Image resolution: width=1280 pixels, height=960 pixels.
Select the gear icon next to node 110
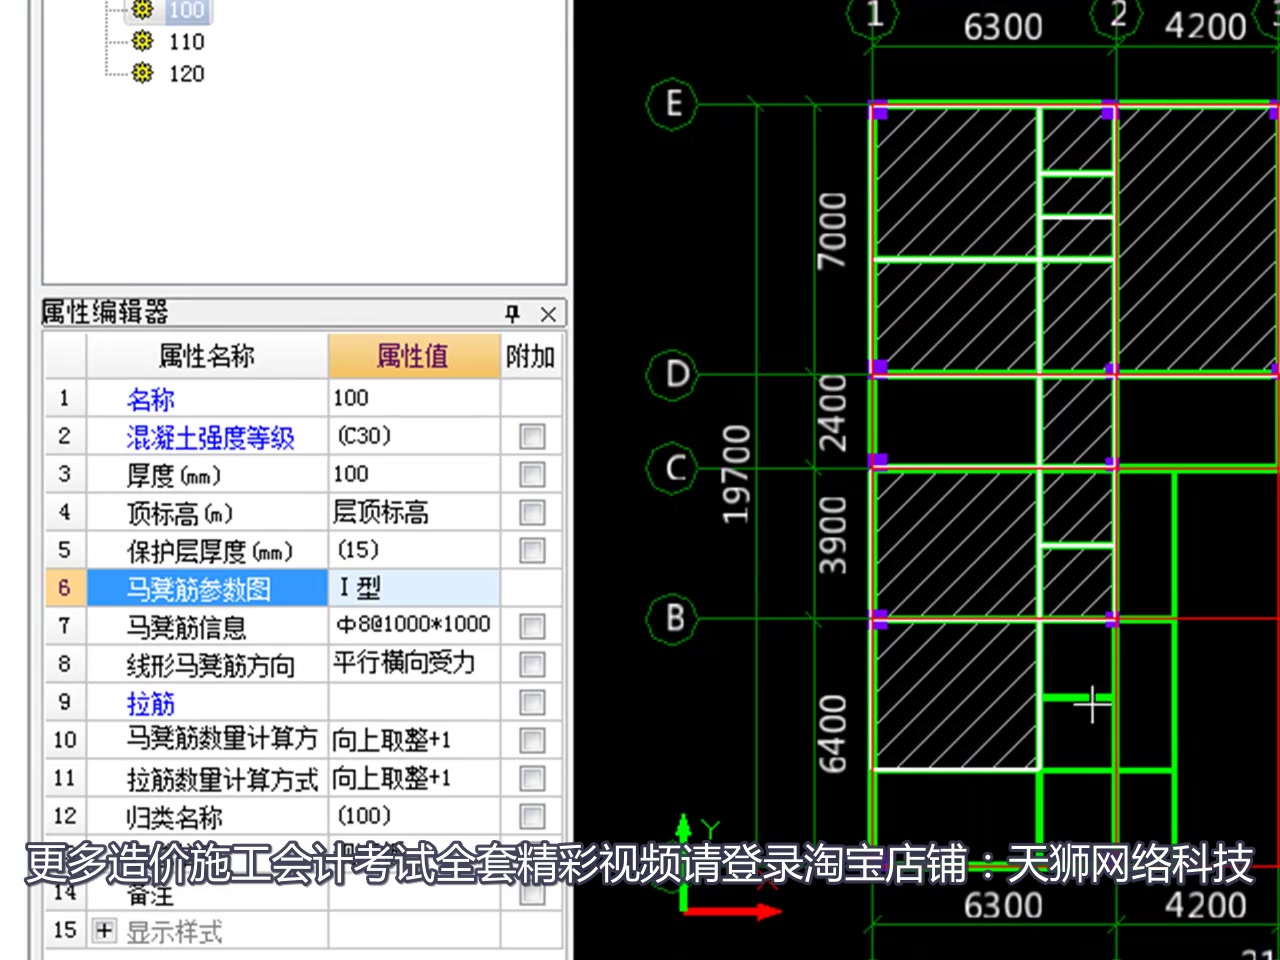(142, 41)
